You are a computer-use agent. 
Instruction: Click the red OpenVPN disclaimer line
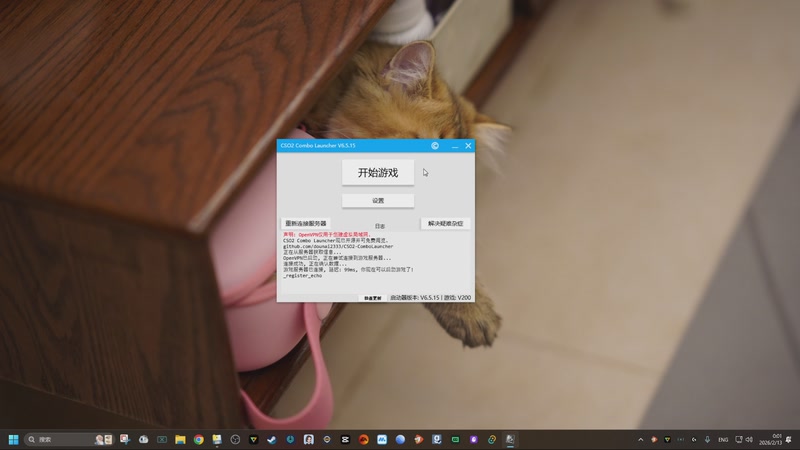[x=327, y=234]
